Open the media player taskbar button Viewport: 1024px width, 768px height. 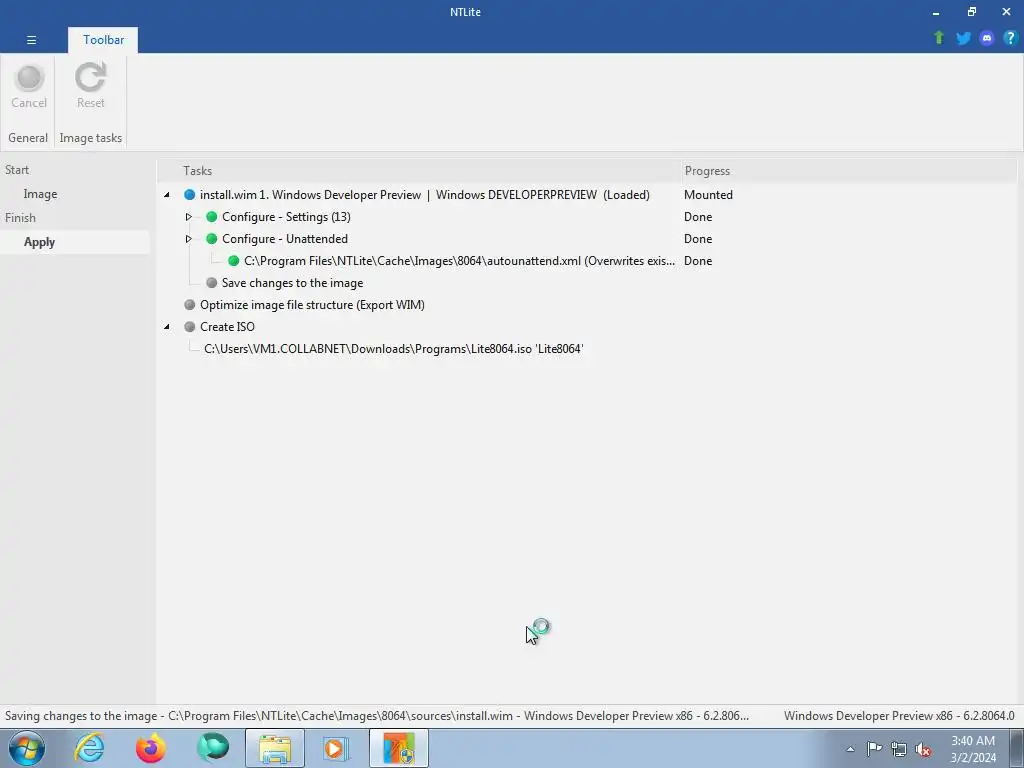pyautogui.click(x=337, y=748)
